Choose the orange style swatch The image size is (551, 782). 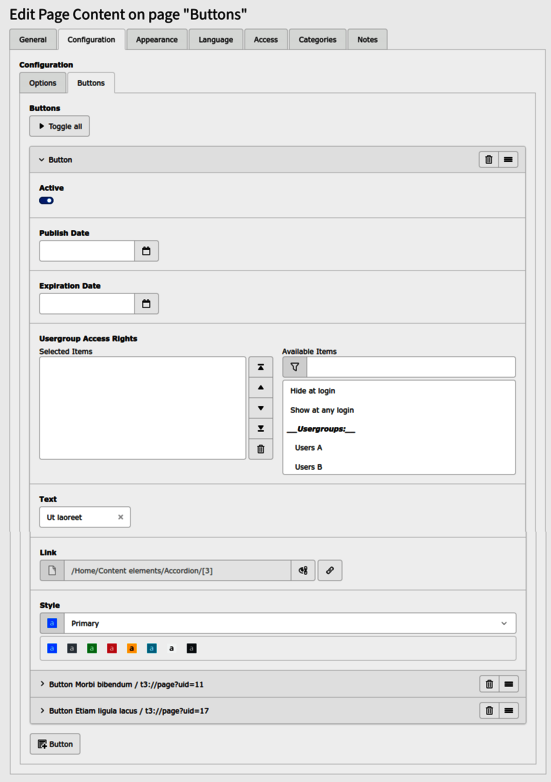pyautogui.click(x=132, y=648)
